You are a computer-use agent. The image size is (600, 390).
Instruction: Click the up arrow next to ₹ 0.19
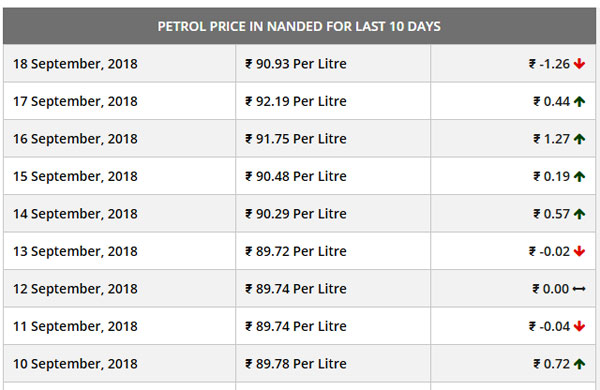click(579, 176)
